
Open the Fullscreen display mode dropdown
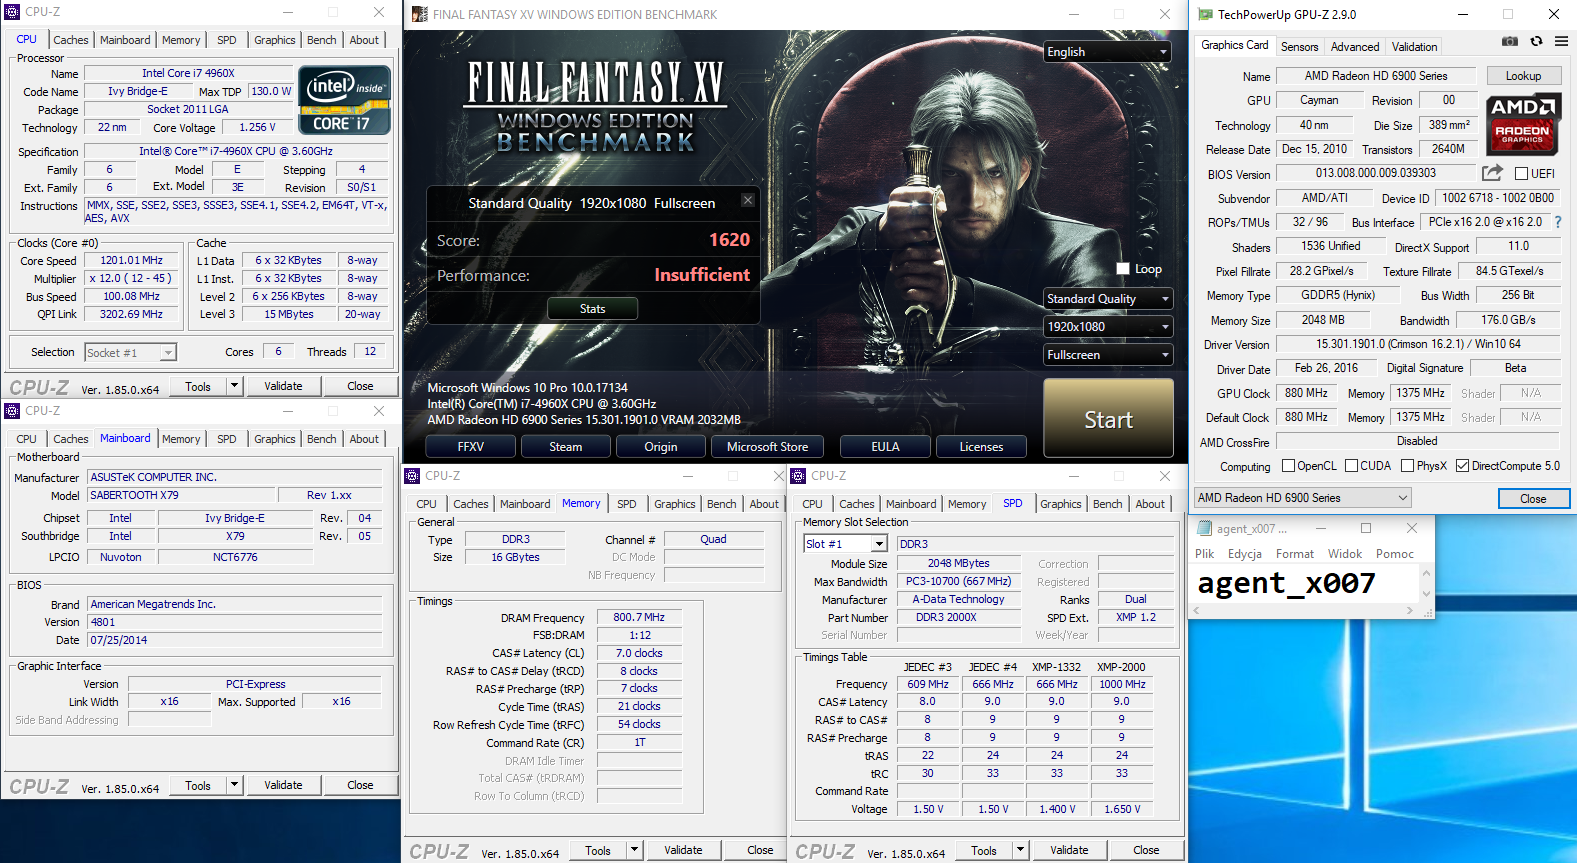(x=1108, y=355)
